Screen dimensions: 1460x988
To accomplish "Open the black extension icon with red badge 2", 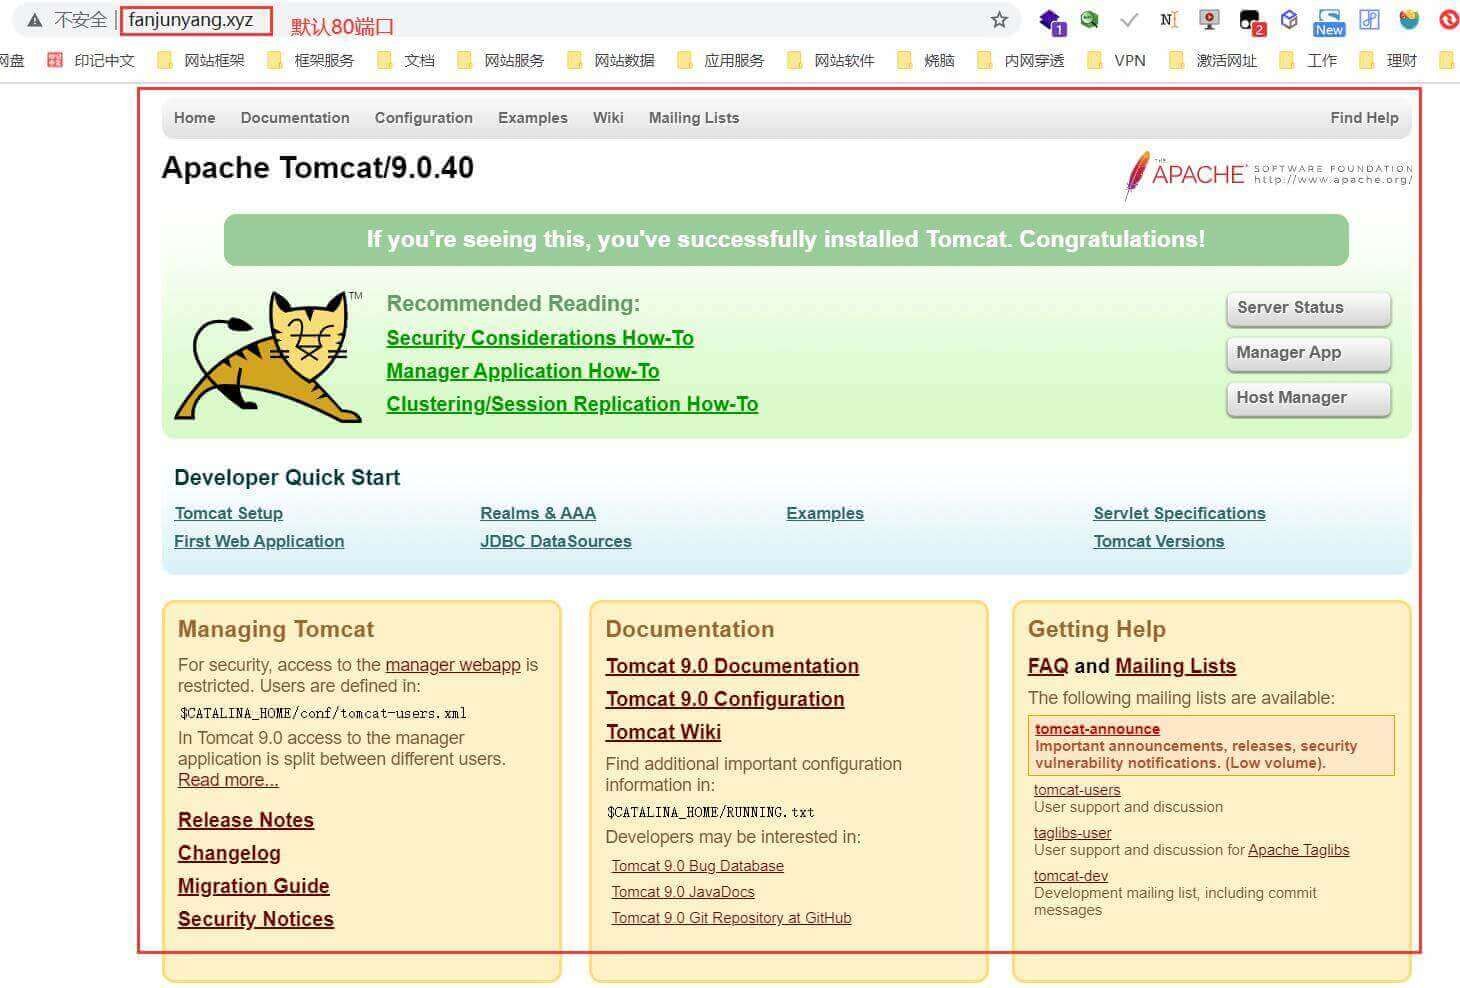I will pos(1251,21).
